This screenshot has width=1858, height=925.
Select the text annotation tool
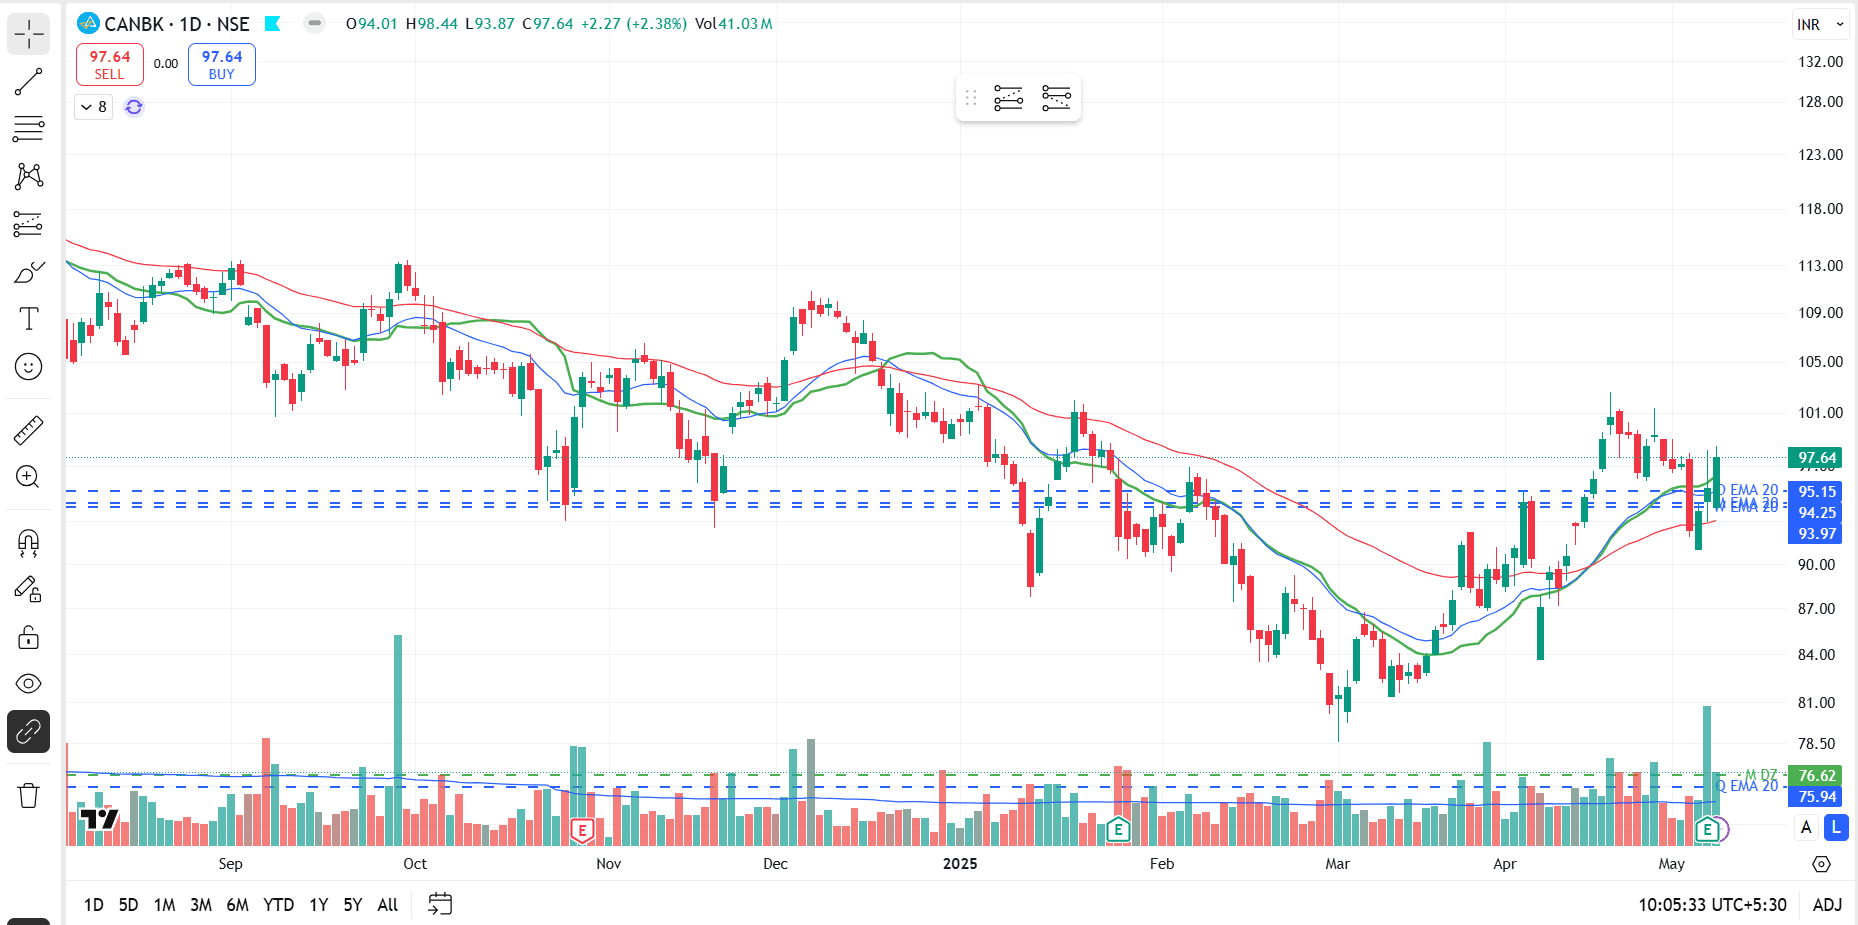29,319
